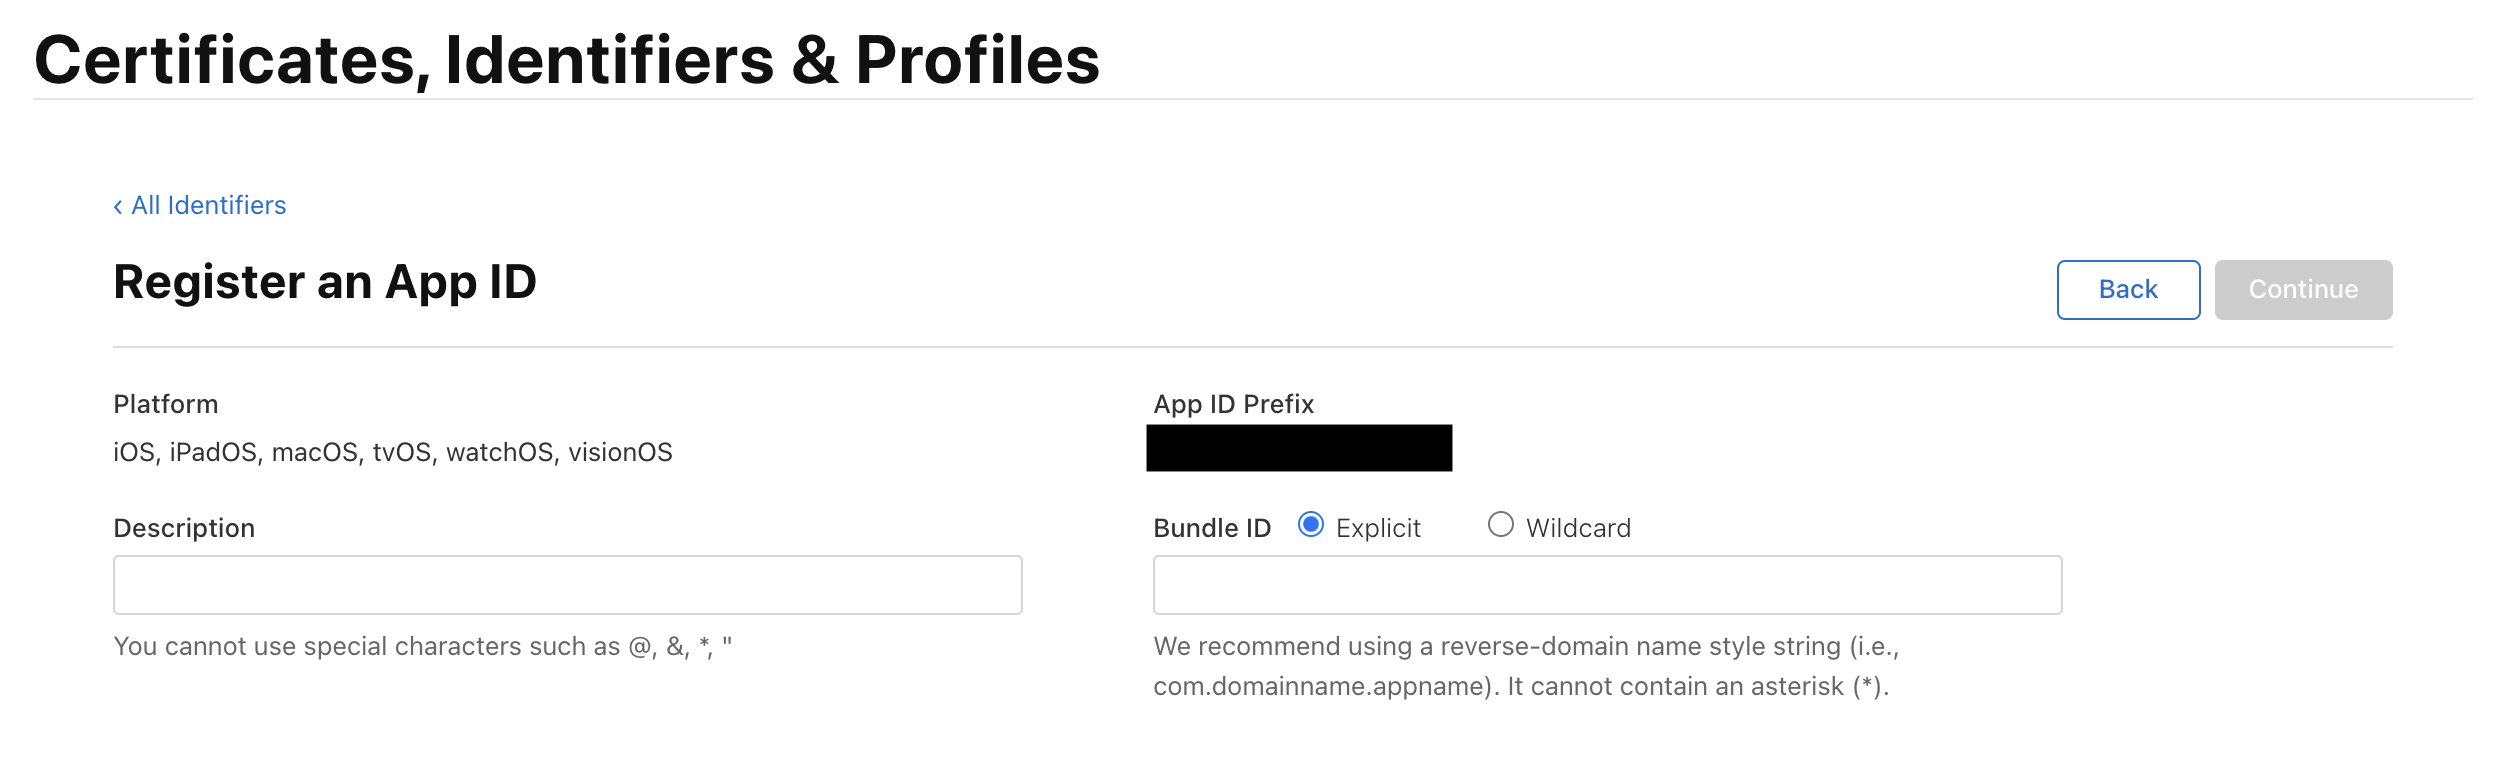
Task: Click the iOS, iPadOS, macOS platform list text
Action: point(392,453)
